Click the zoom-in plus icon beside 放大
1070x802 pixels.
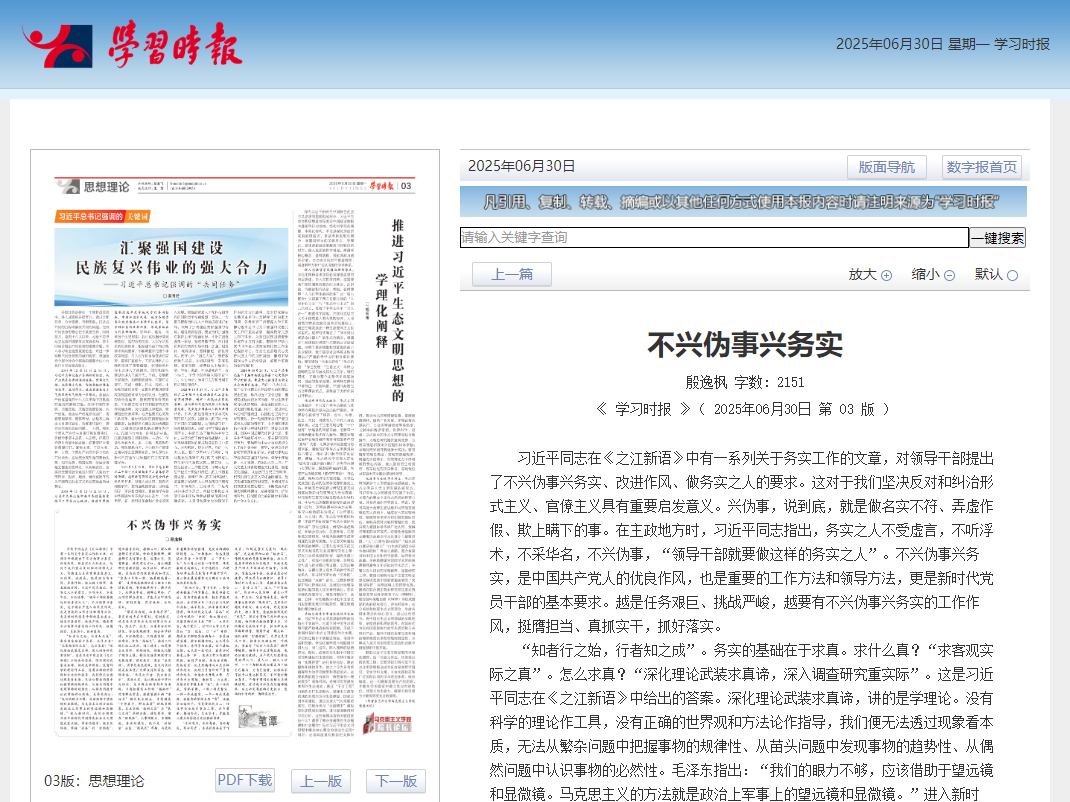coord(886,275)
